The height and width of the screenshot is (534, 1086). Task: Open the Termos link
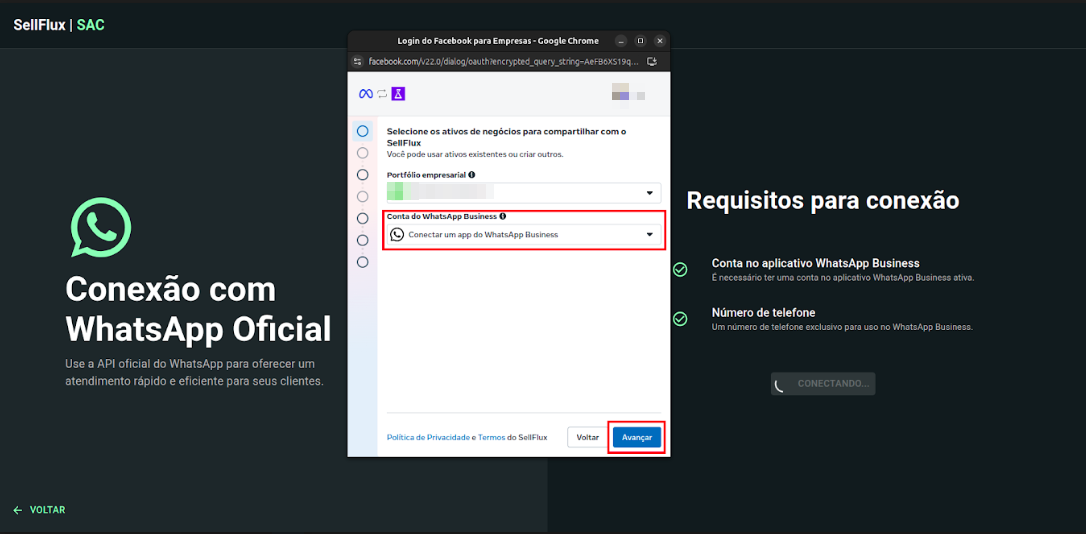(x=491, y=438)
